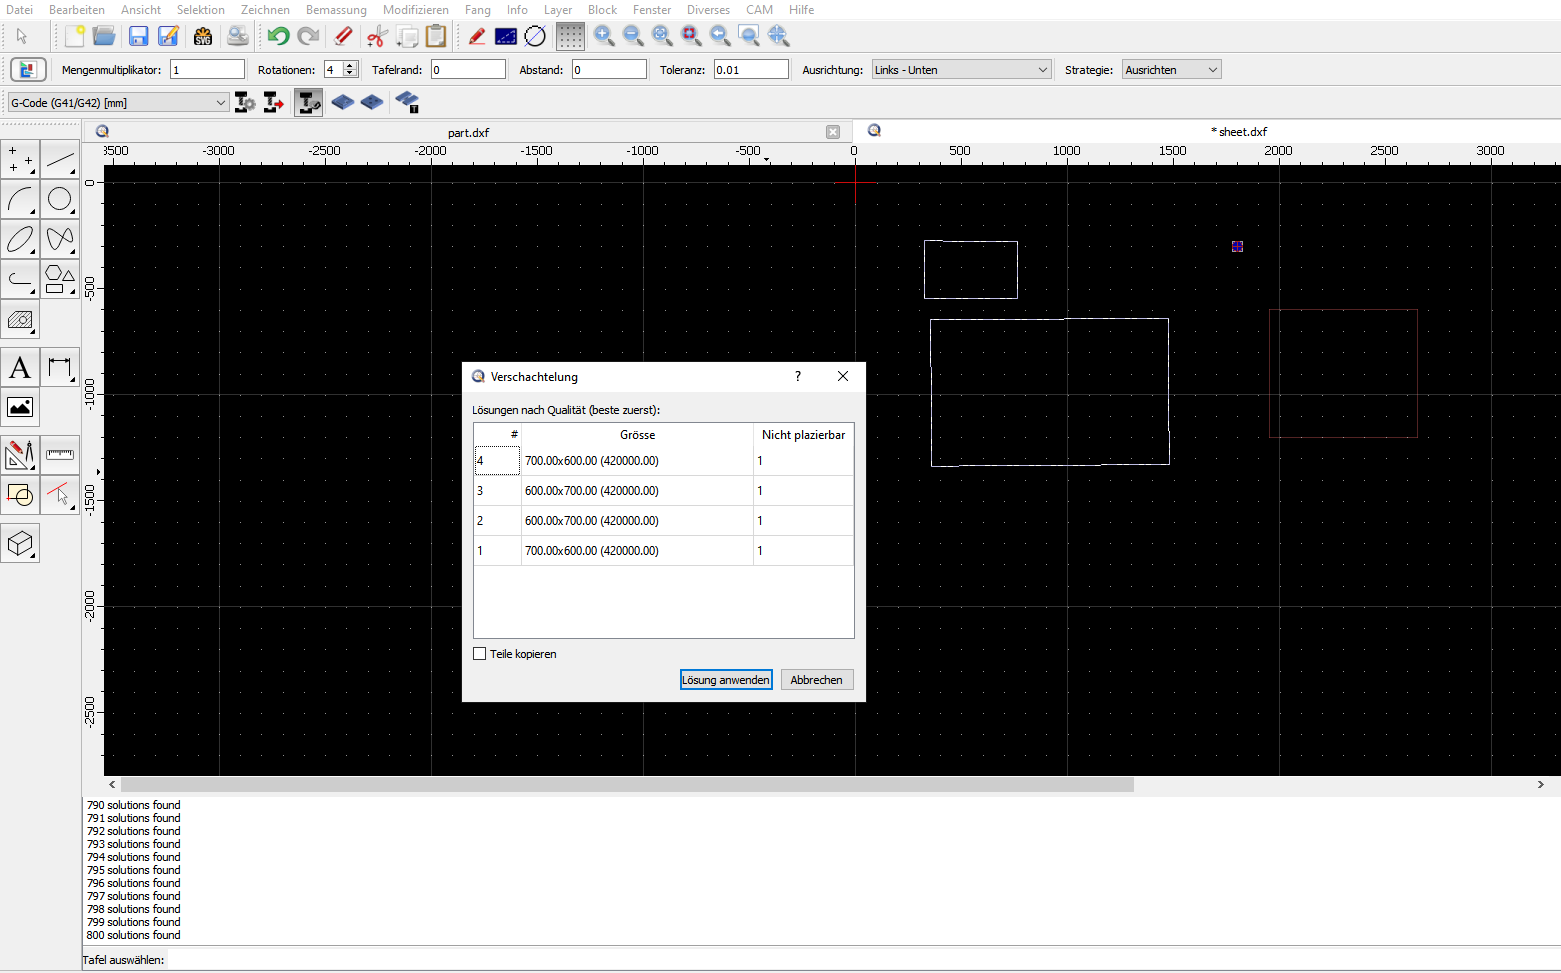1561x973 pixels.
Task: Select the scissors cut icon
Action: pos(376,37)
